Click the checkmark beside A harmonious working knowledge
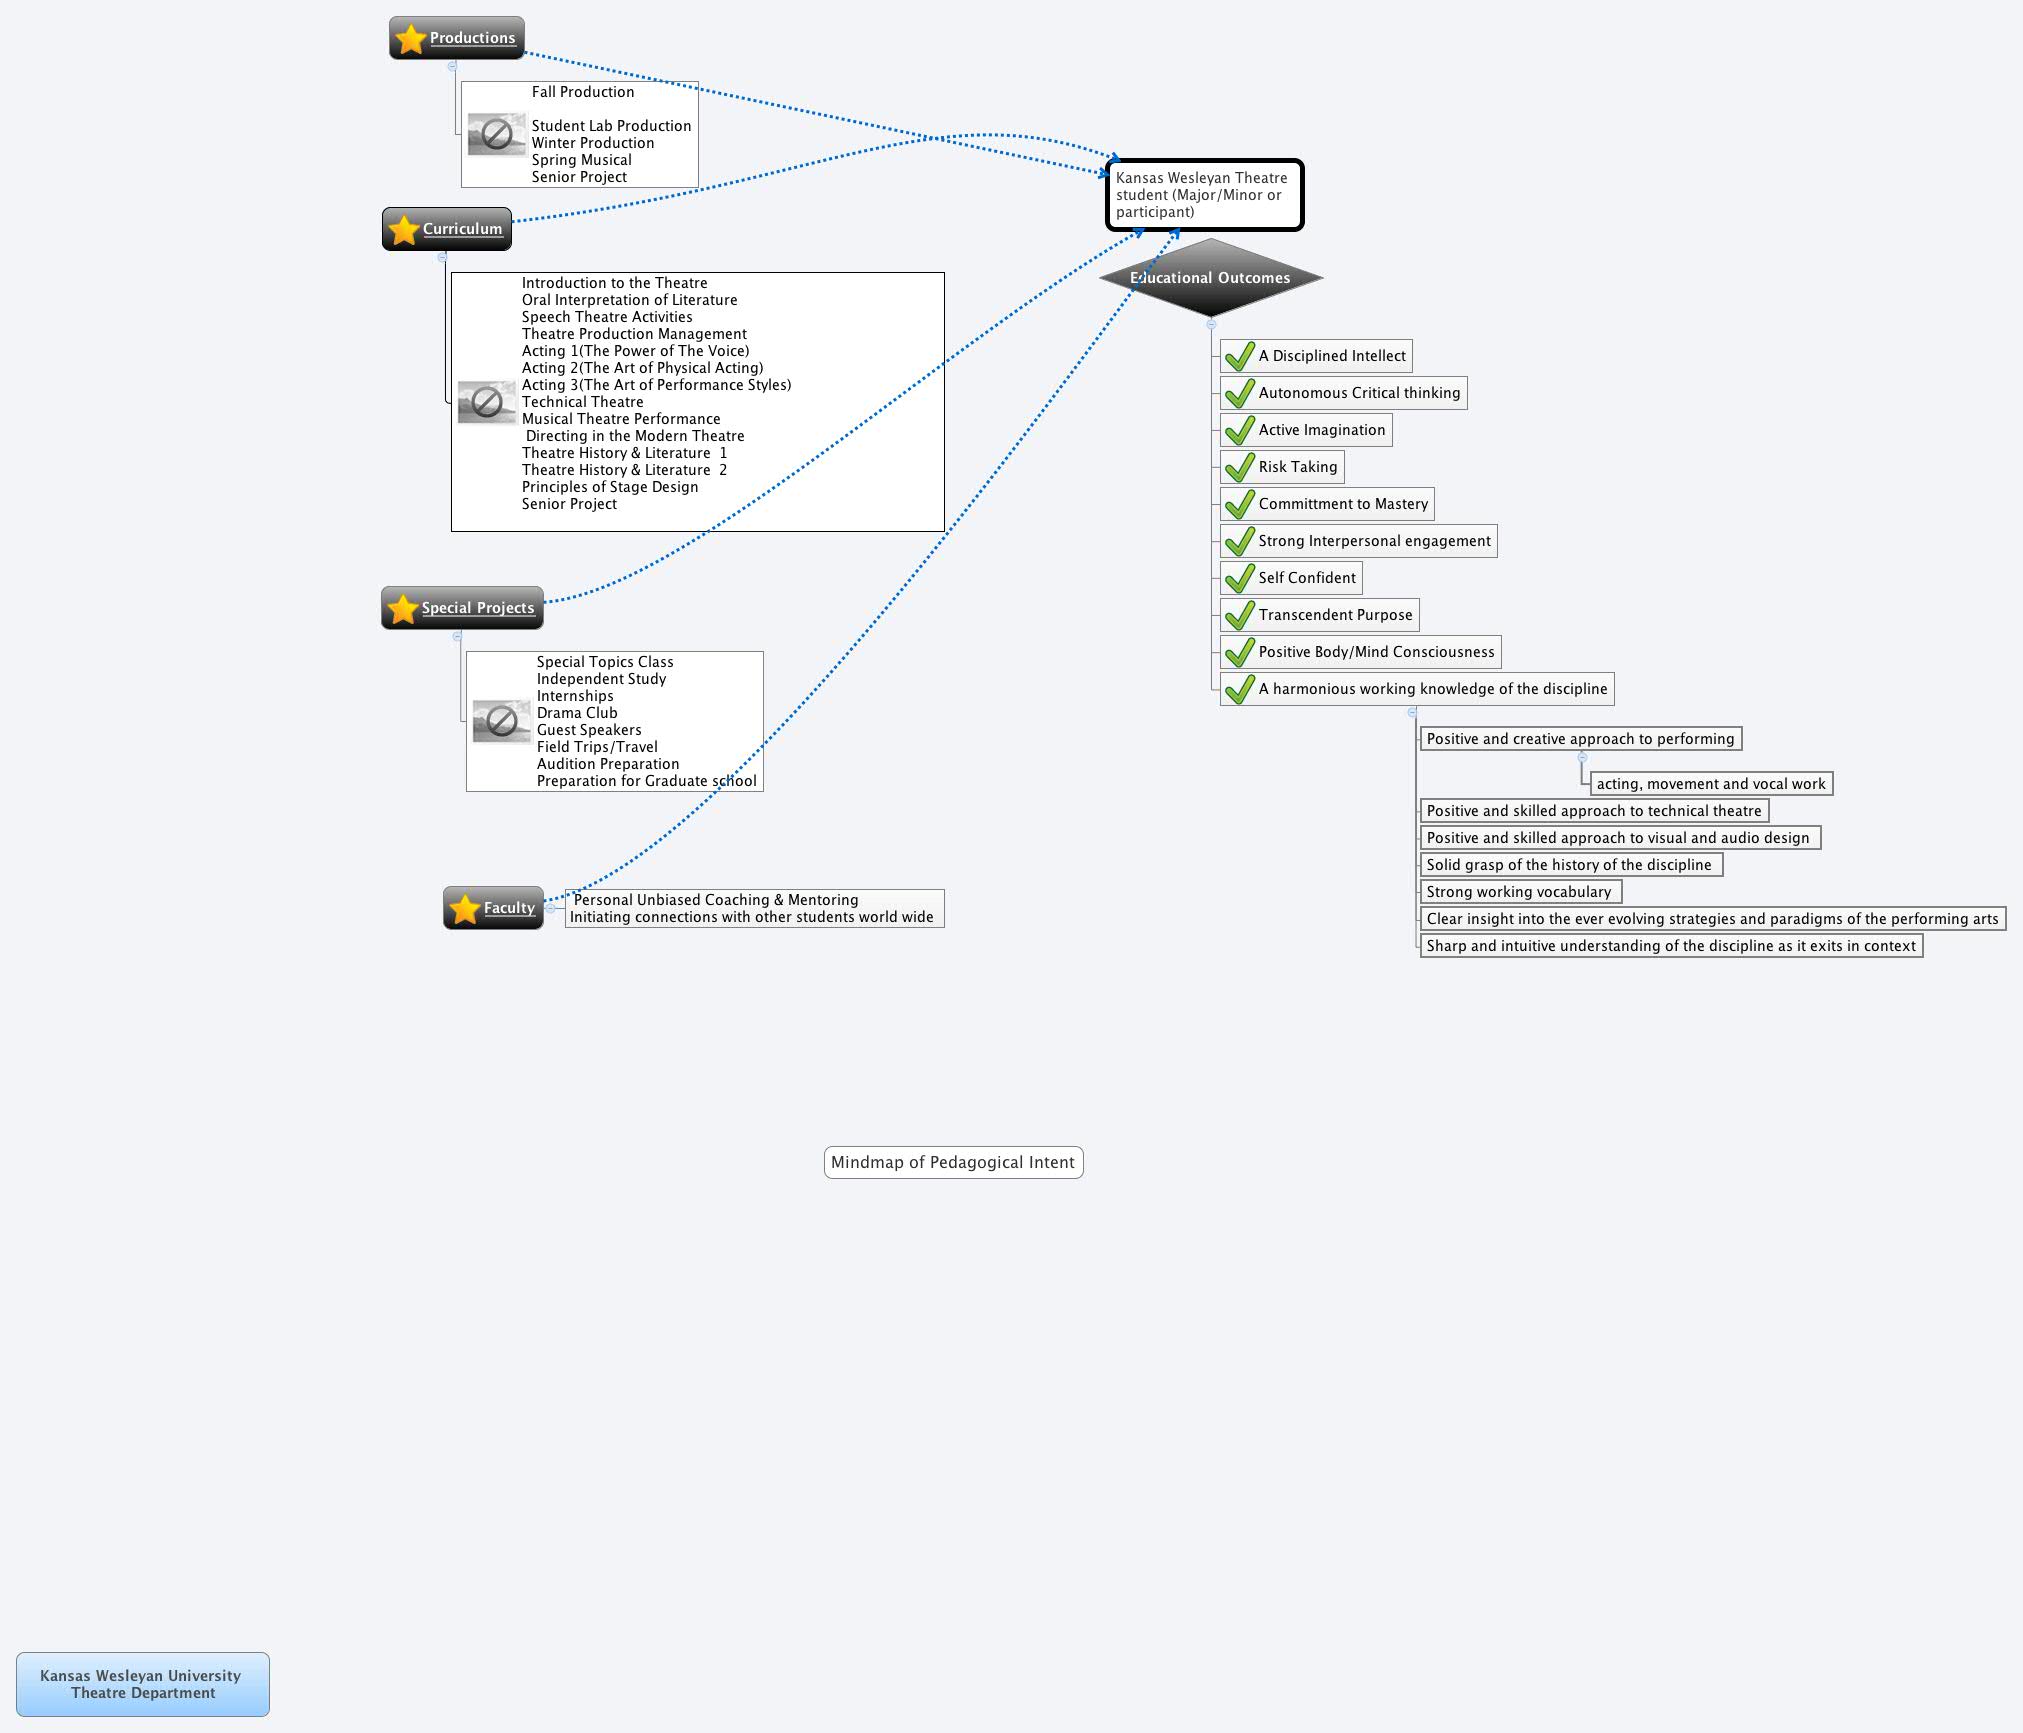This screenshot has height=1733, width=2023. (x=1240, y=689)
